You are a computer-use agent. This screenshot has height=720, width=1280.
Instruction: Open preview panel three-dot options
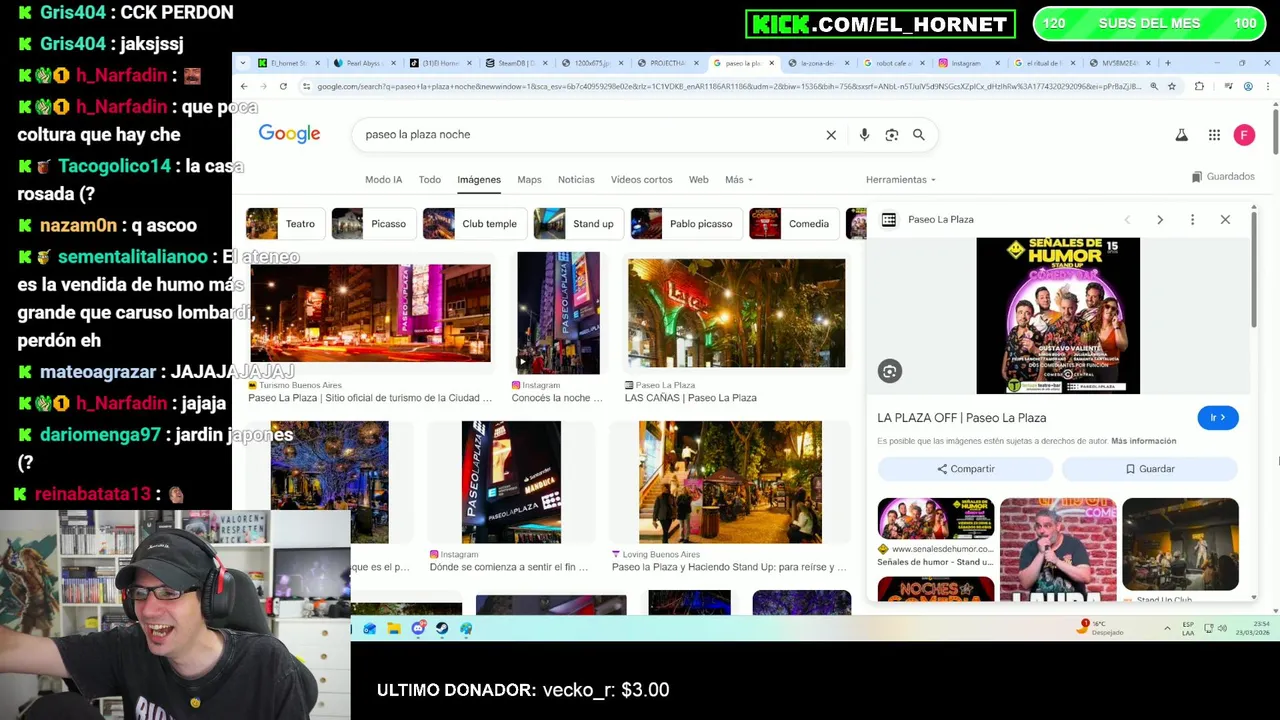click(x=1192, y=220)
